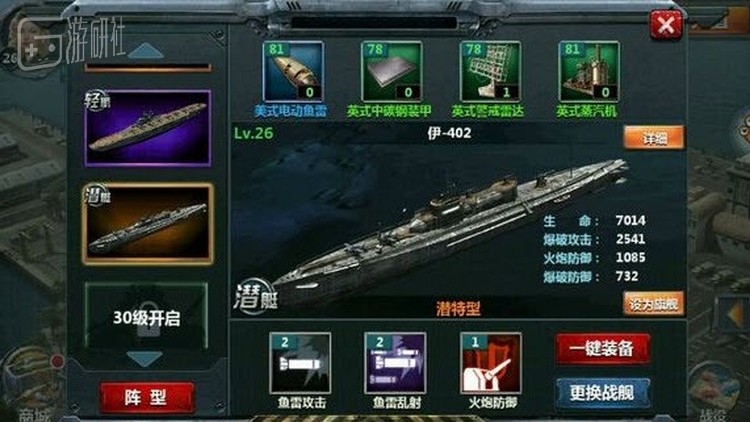Click the orange arrow on right edge

734,315
